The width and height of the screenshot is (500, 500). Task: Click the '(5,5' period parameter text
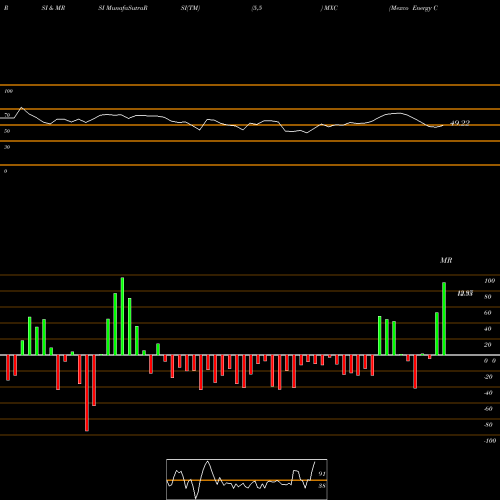coord(257,8)
